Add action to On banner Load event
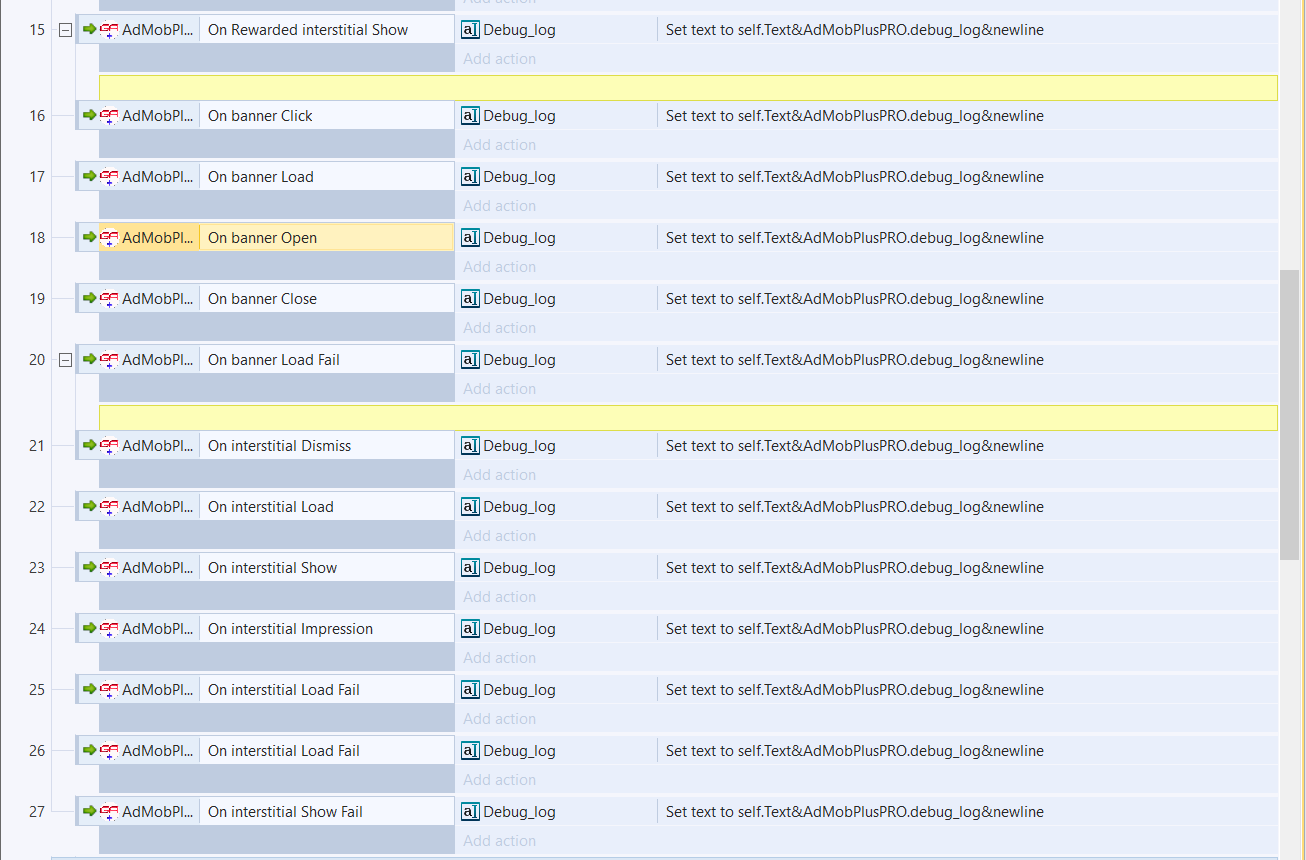Viewport: 1306px width, 860px height. click(x=499, y=206)
